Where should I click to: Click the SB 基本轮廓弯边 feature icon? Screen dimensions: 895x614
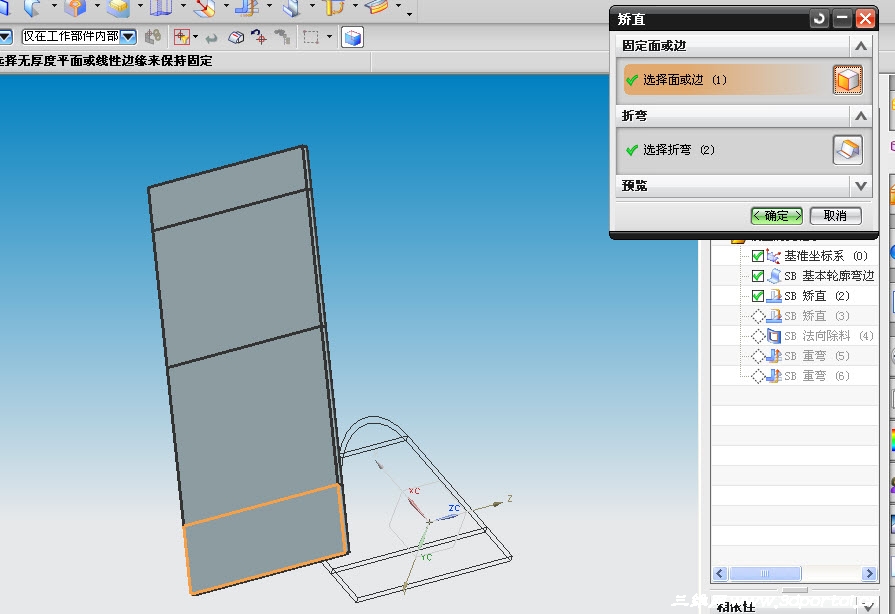point(774,276)
